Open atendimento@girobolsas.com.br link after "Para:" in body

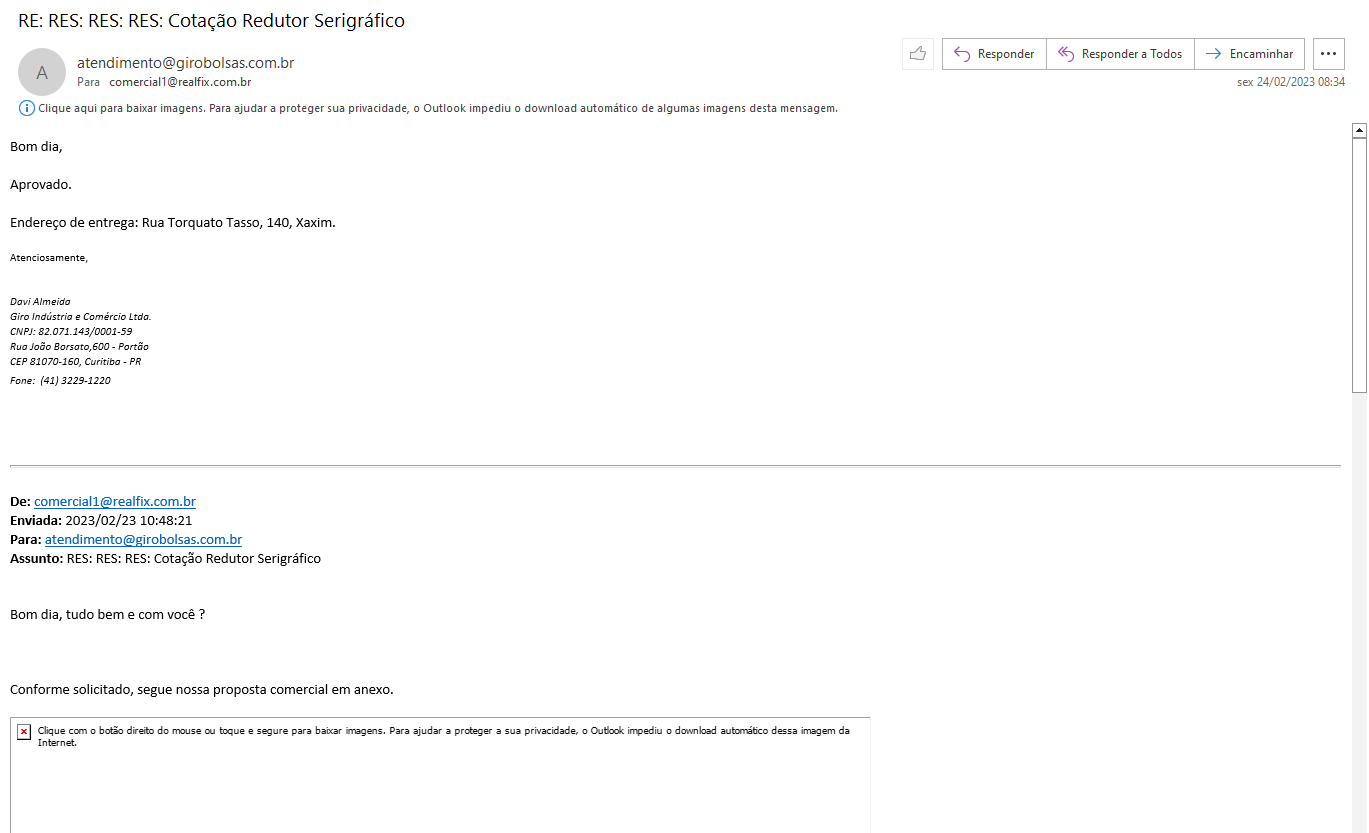click(x=143, y=540)
